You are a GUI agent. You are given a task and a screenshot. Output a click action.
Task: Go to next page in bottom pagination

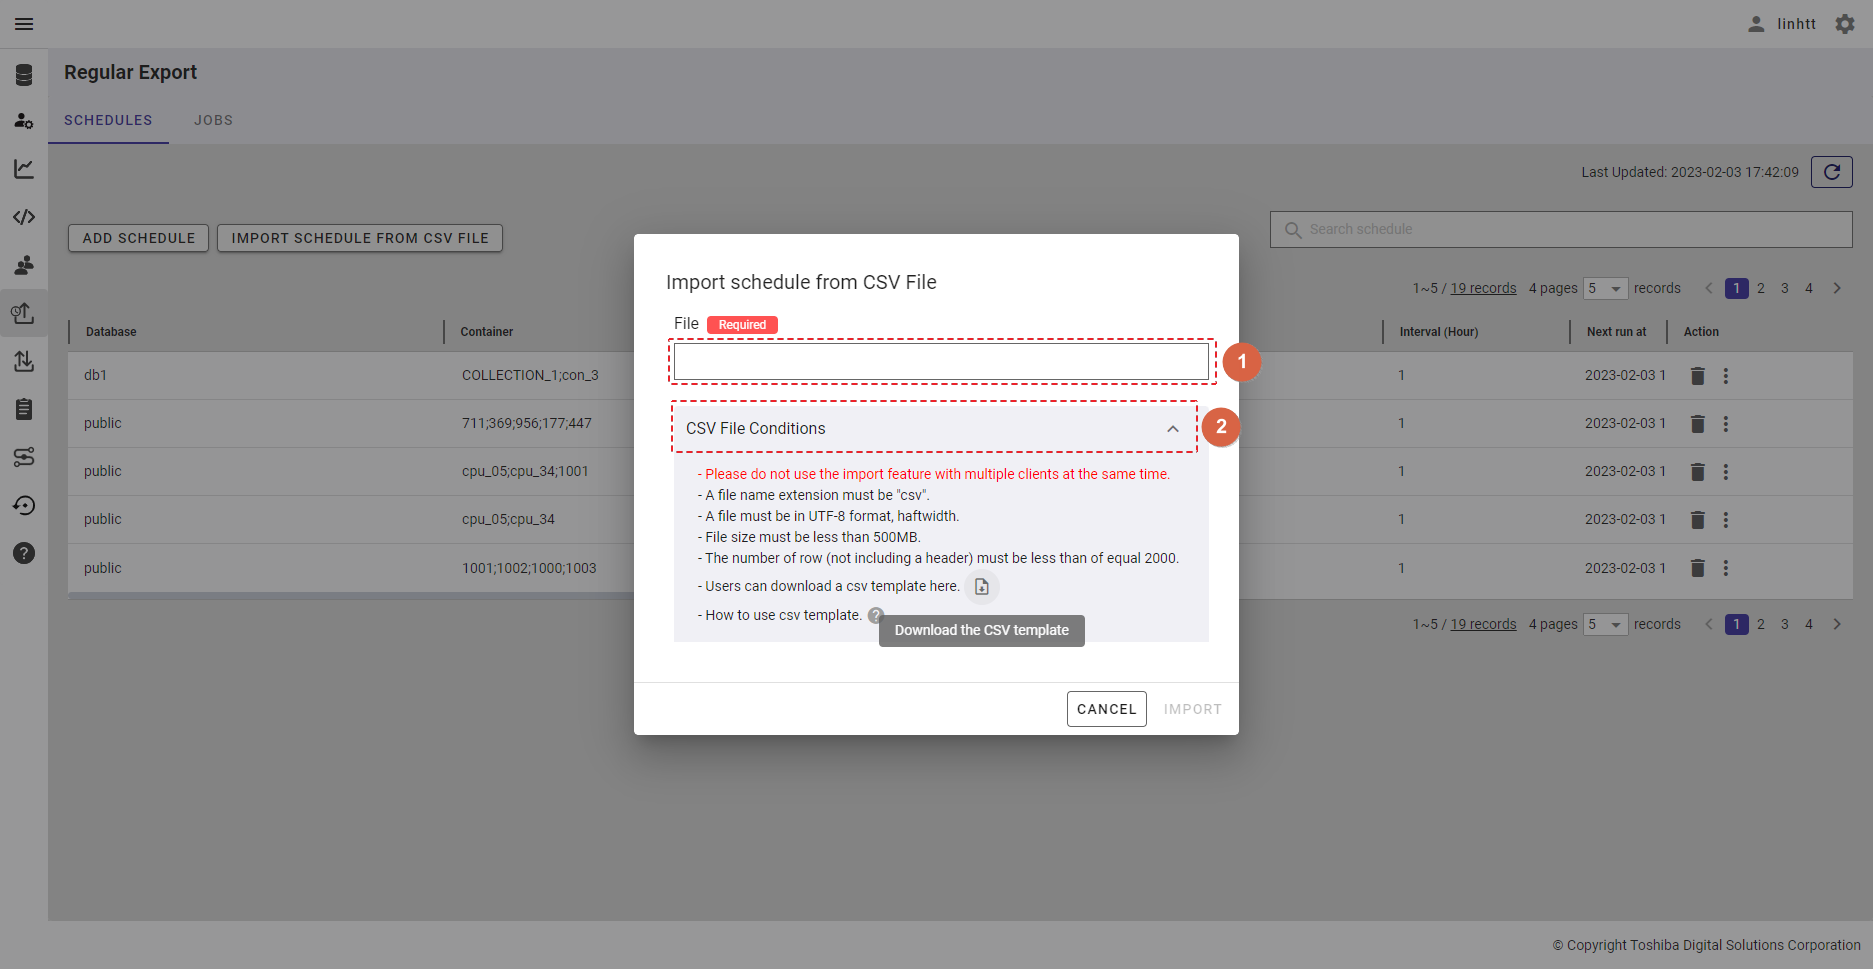1837,624
